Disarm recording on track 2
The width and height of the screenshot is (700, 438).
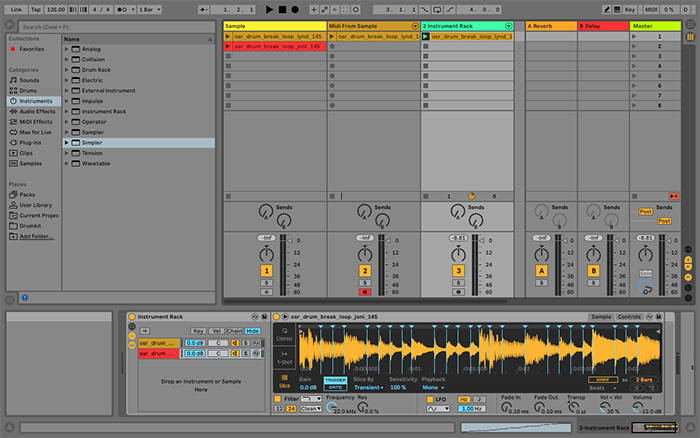[365, 292]
